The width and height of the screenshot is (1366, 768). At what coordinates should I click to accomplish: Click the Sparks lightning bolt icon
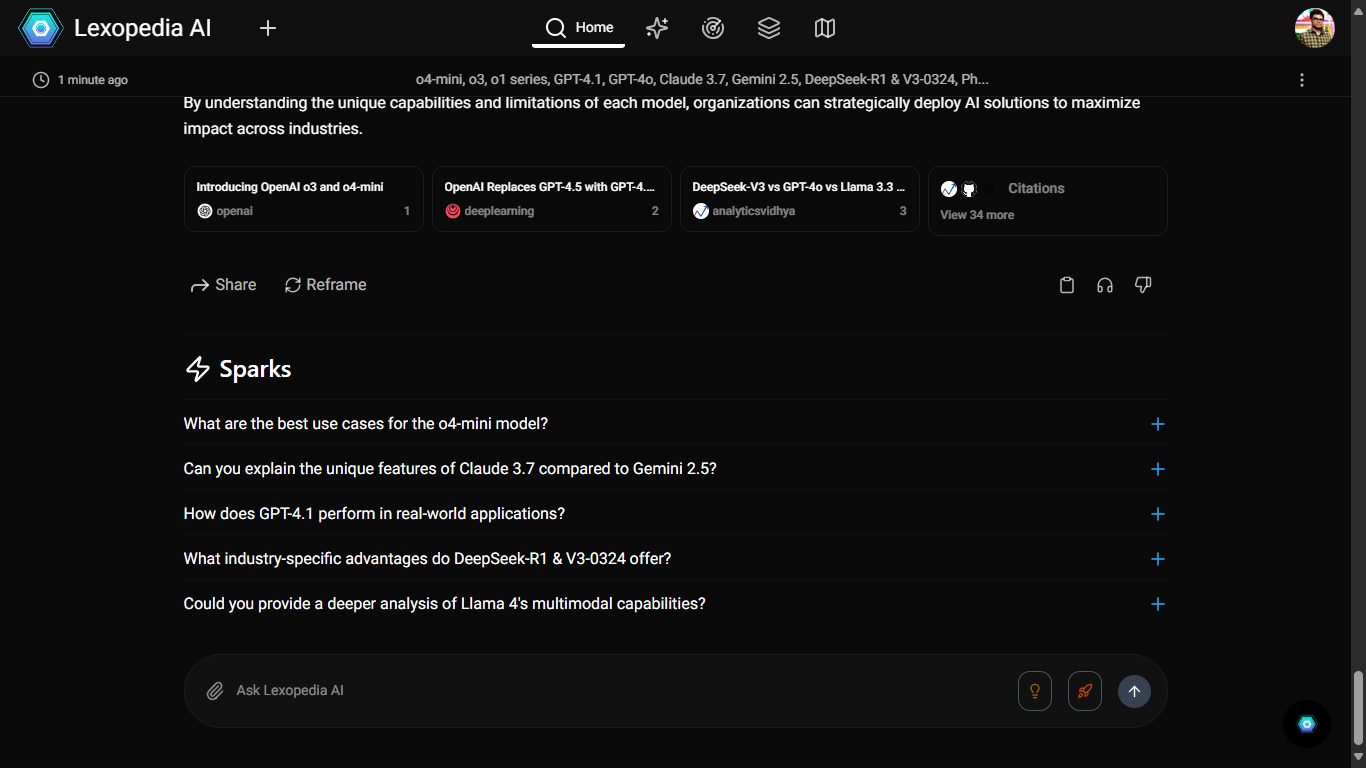click(198, 369)
